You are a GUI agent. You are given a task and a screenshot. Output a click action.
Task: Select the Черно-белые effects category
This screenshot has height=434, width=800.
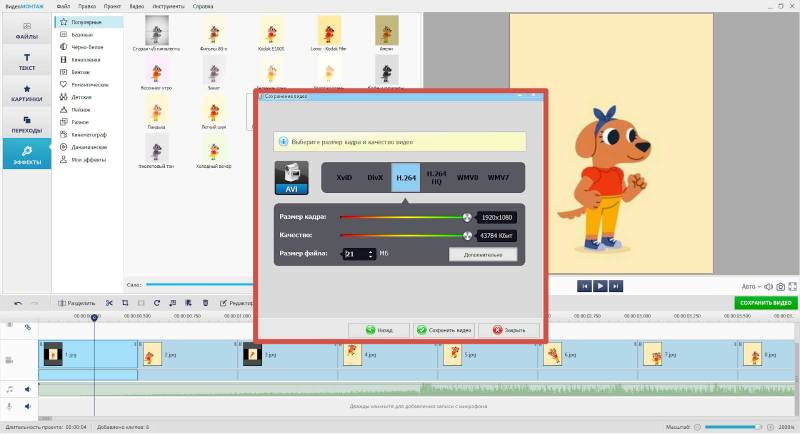pos(89,47)
